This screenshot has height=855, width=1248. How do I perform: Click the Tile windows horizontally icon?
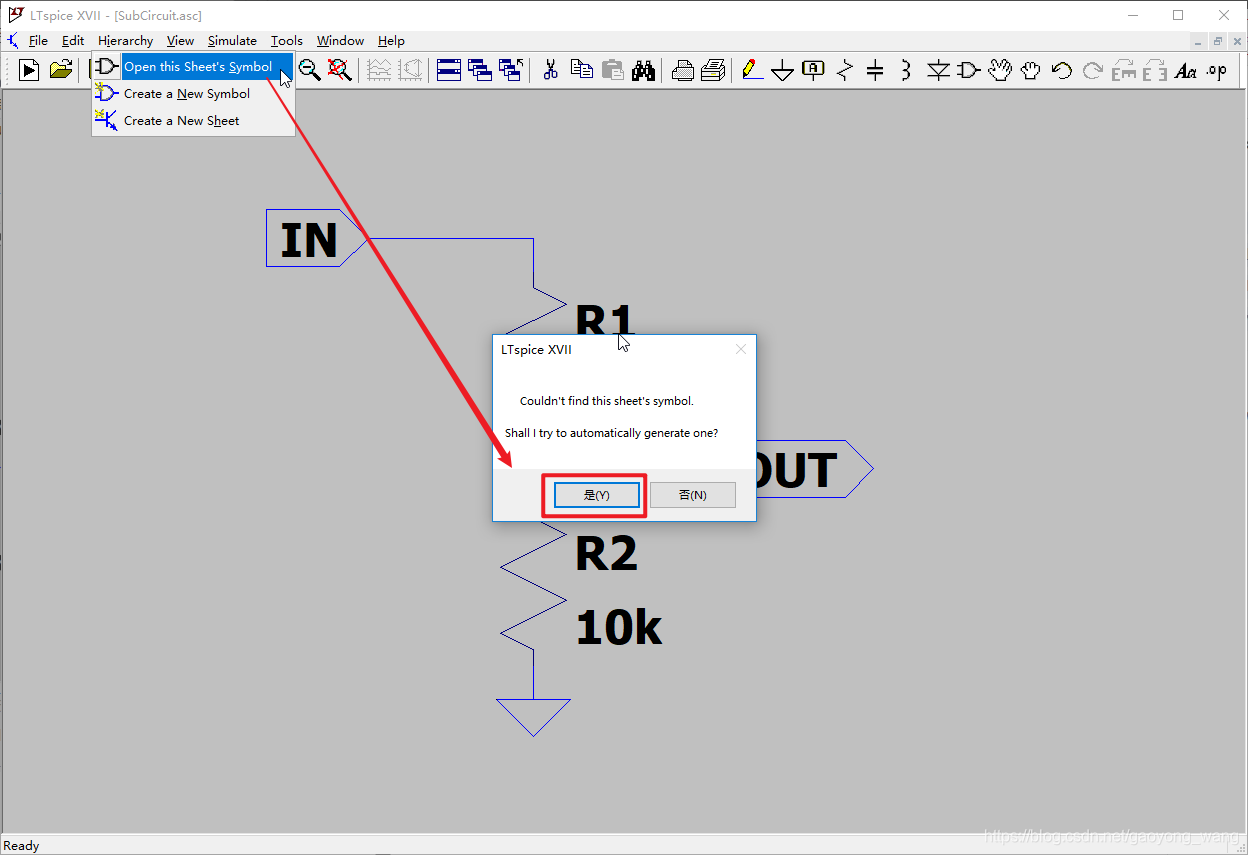[x=449, y=70]
